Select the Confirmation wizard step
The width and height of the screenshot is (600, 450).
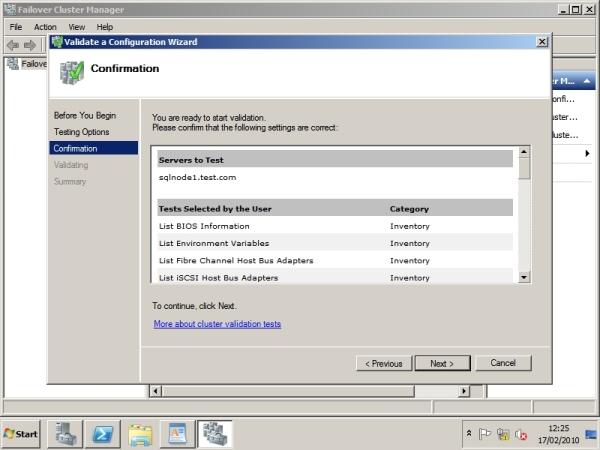pyautogui.click(x=94, y=148)
